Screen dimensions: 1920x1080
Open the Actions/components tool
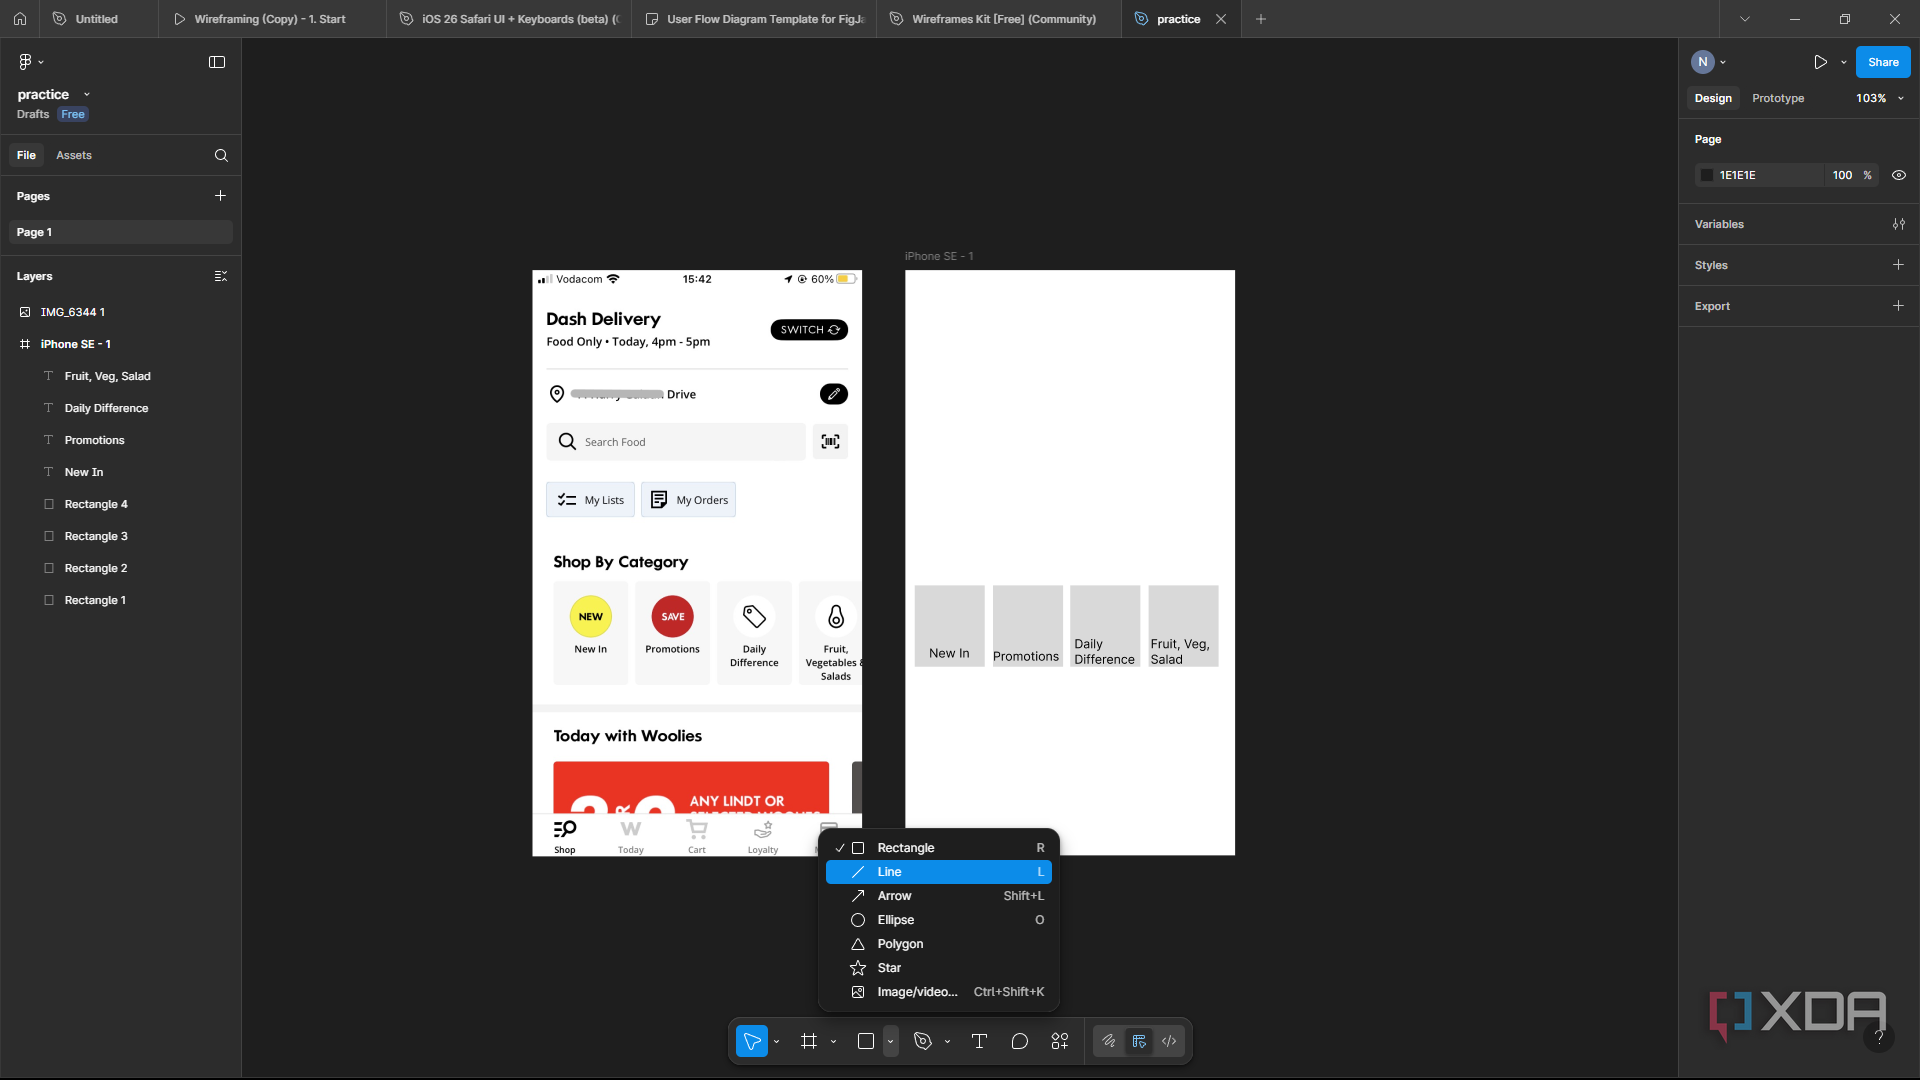pyautogui.click(x=1060, y=1041)
